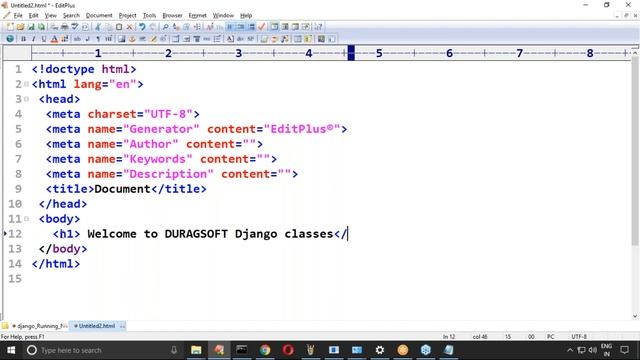Click the Windows search box
This screenshot has width=640, height=360.
[x=102, y=350]
